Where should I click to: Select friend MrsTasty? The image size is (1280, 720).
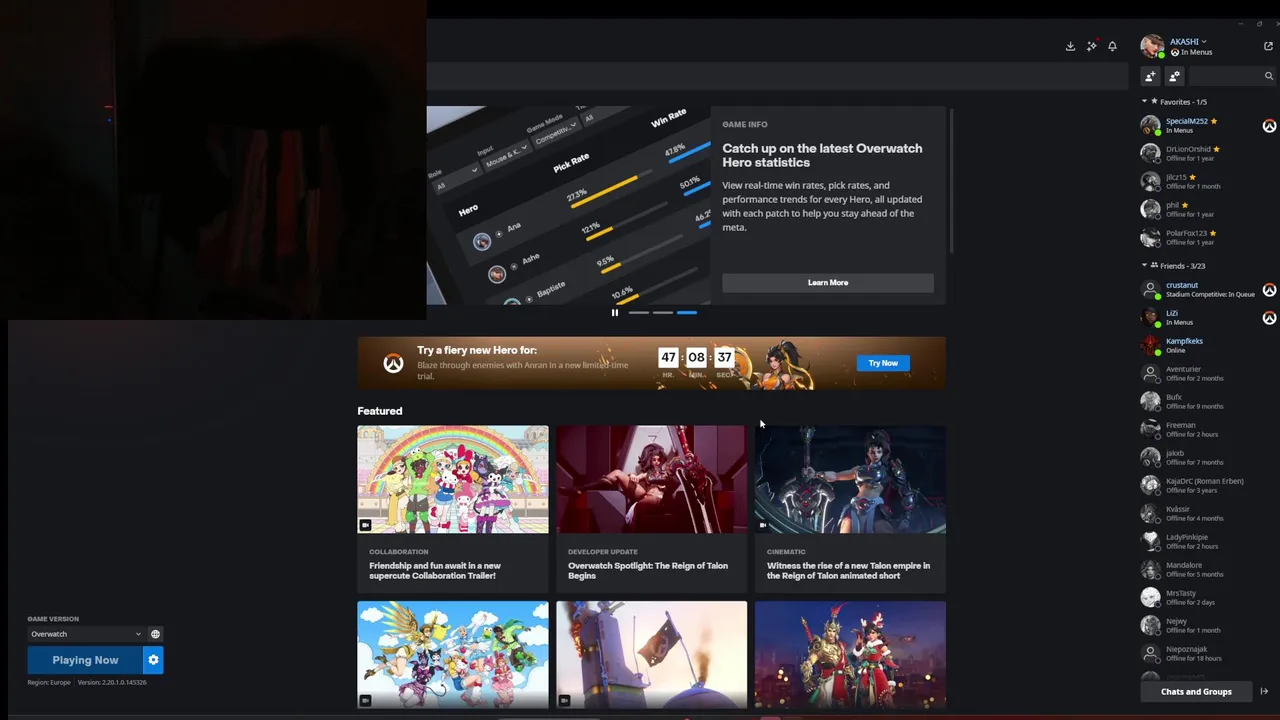click(x=1208, y=598)
